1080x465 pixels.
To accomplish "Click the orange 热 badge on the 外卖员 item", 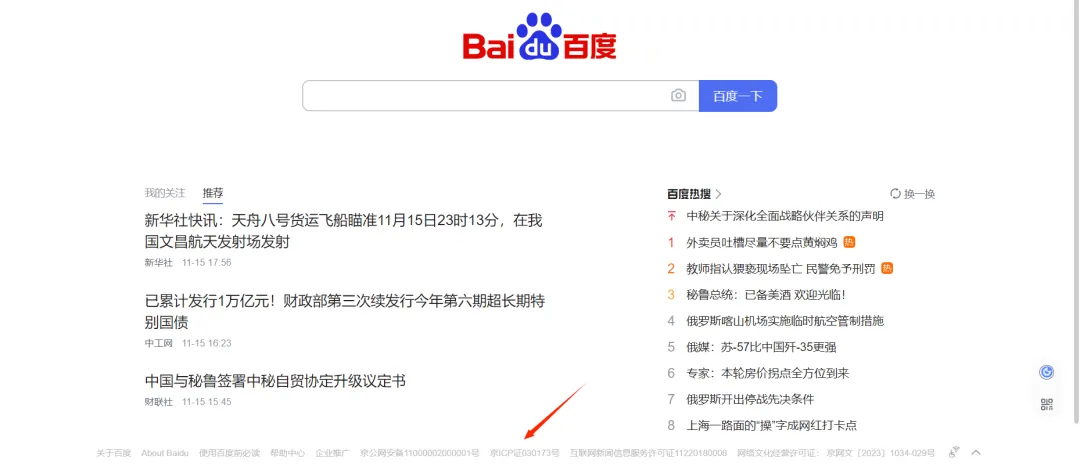I will (849, 242).
